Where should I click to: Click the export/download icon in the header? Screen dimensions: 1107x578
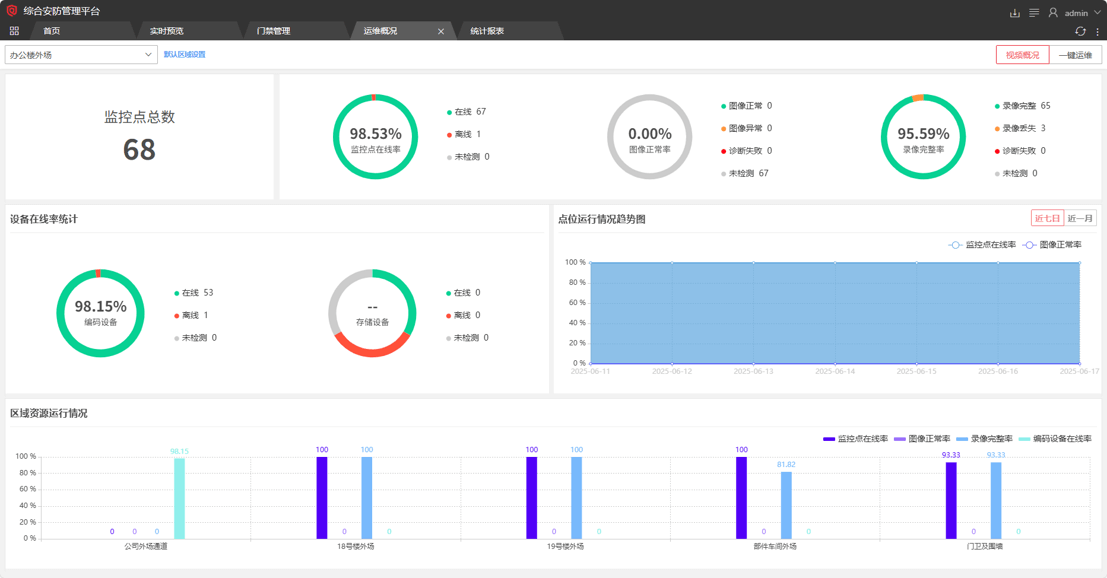pyautogui.click(x=1016, y=13)
